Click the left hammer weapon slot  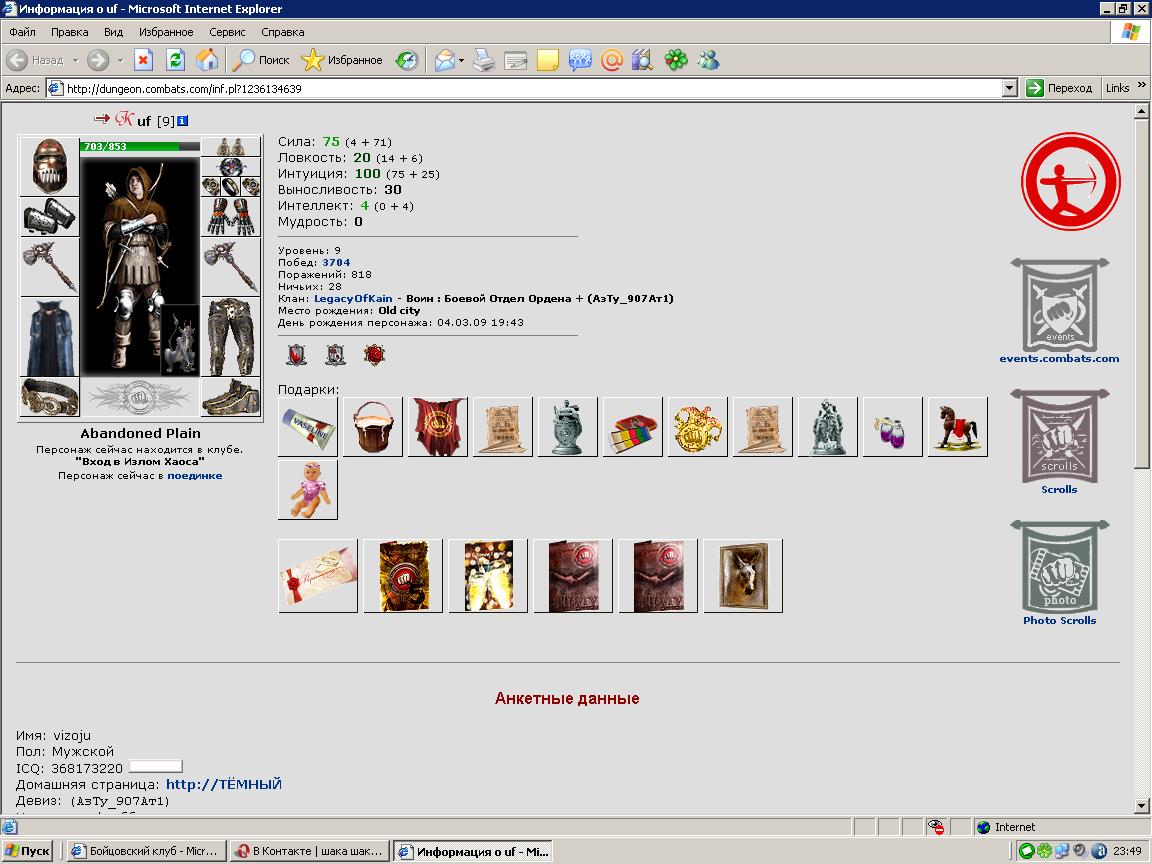click(50, 267)
